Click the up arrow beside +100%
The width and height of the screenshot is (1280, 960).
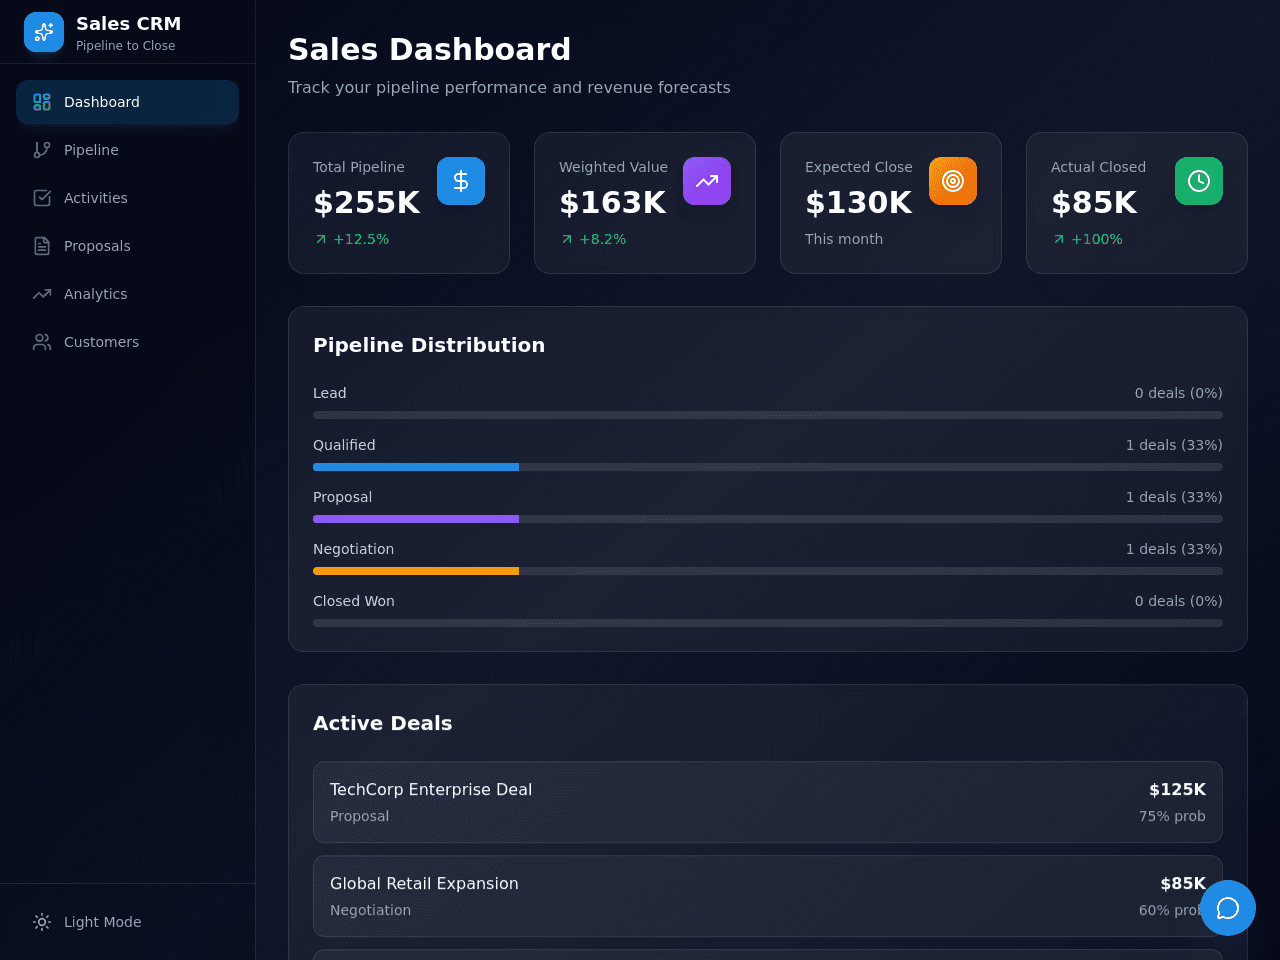click(x=1059, y=239)
